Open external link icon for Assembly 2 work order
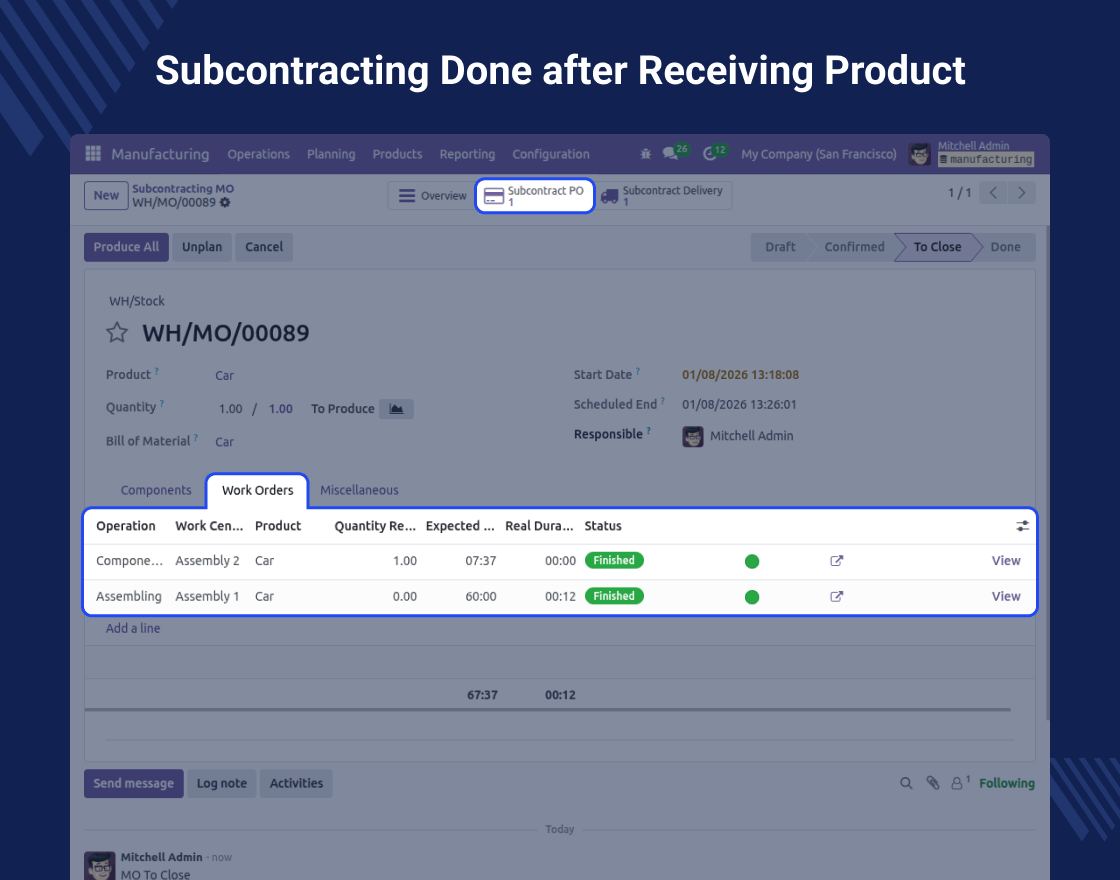The image size is (1120, 880). pos(836,561)
